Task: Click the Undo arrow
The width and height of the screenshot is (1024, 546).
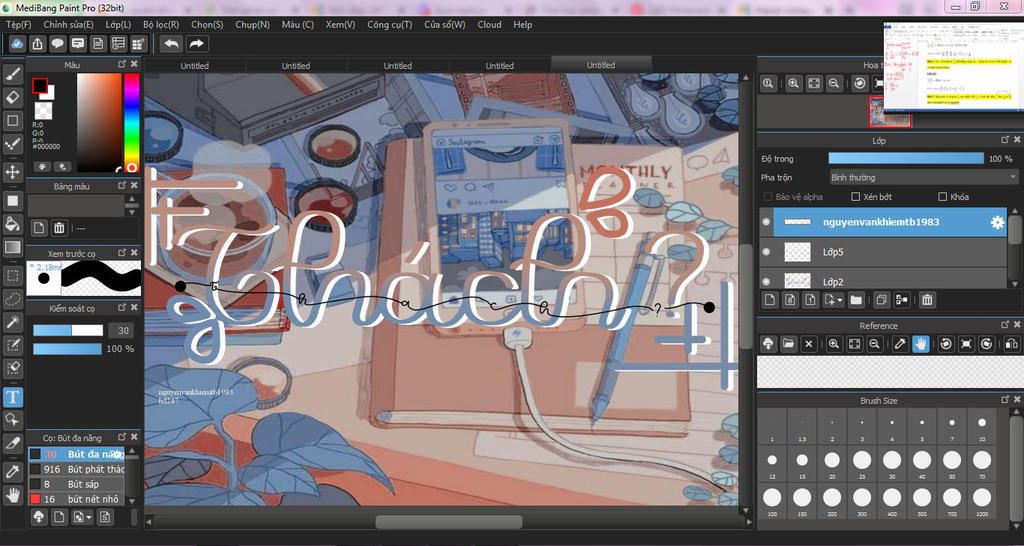Action: point(172,44)
